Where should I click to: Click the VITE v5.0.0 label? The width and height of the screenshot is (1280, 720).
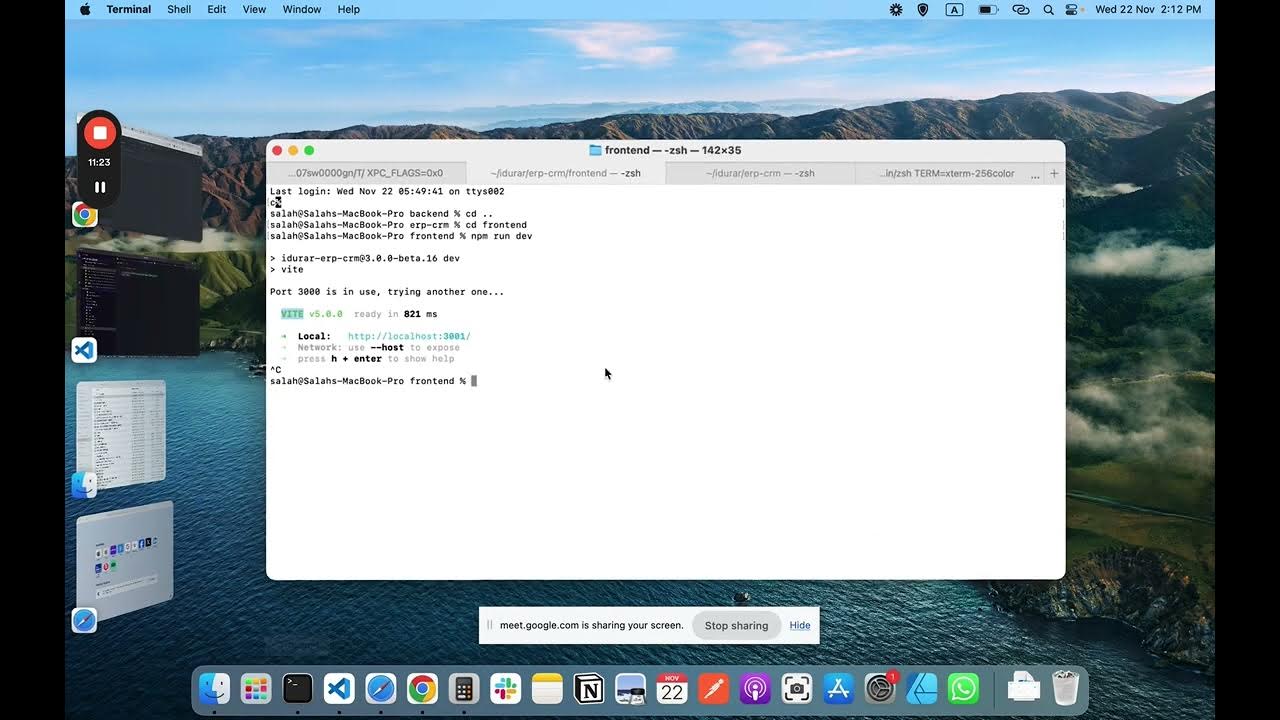point(311,314)
